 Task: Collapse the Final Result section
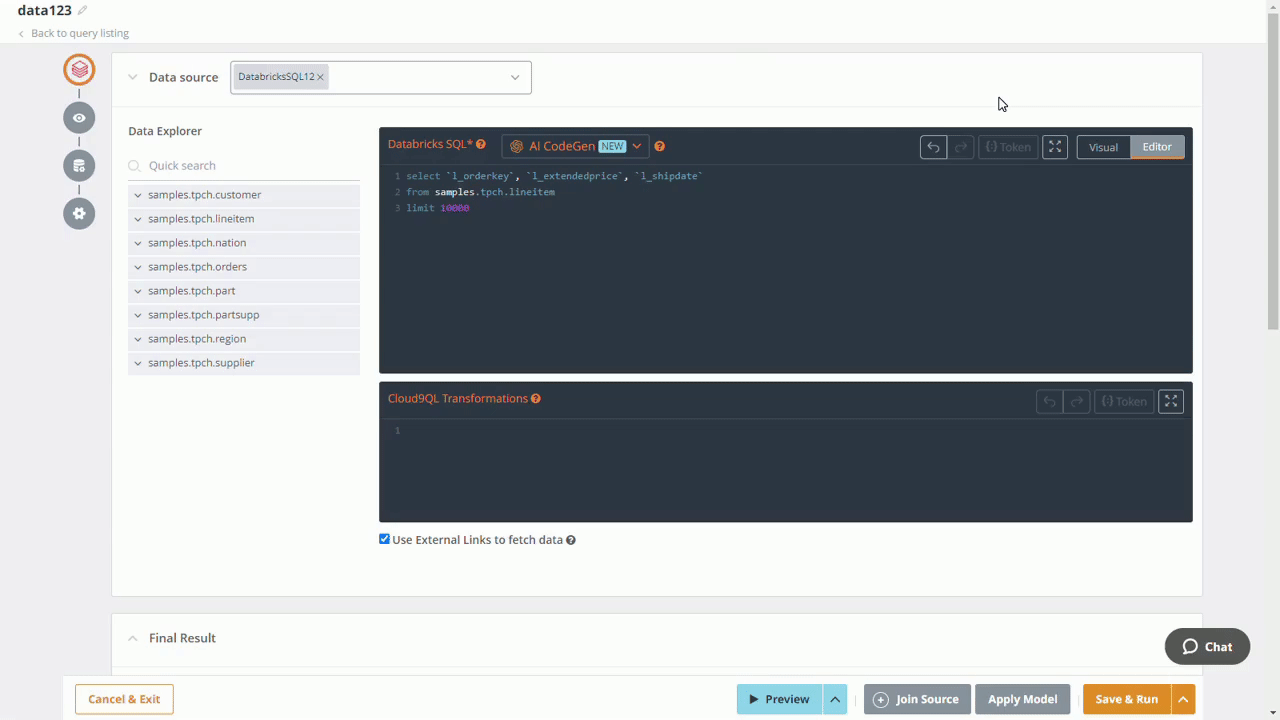[x=132, y=638]
